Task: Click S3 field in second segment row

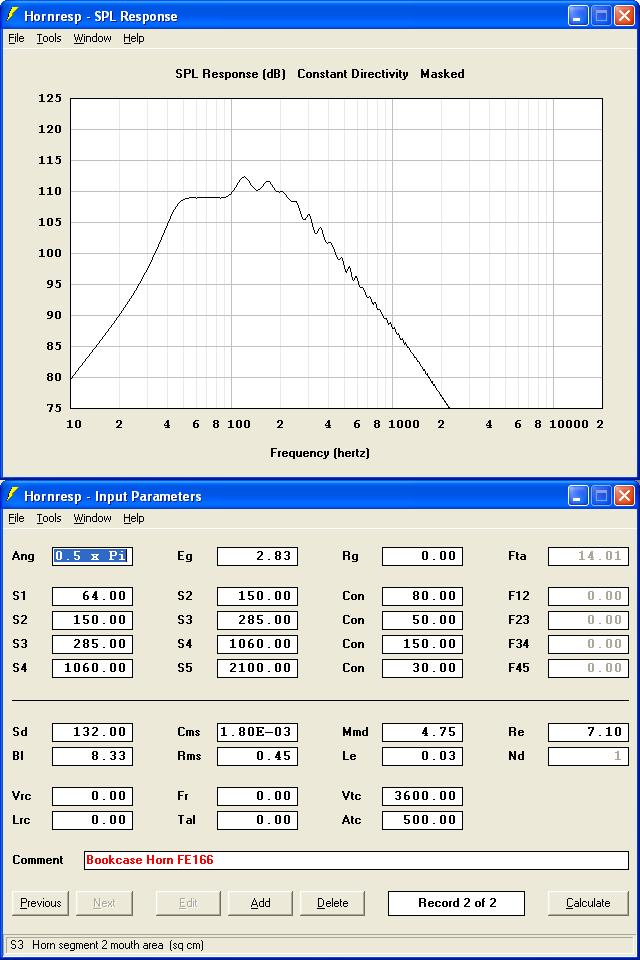Action: tap(257, 620)
